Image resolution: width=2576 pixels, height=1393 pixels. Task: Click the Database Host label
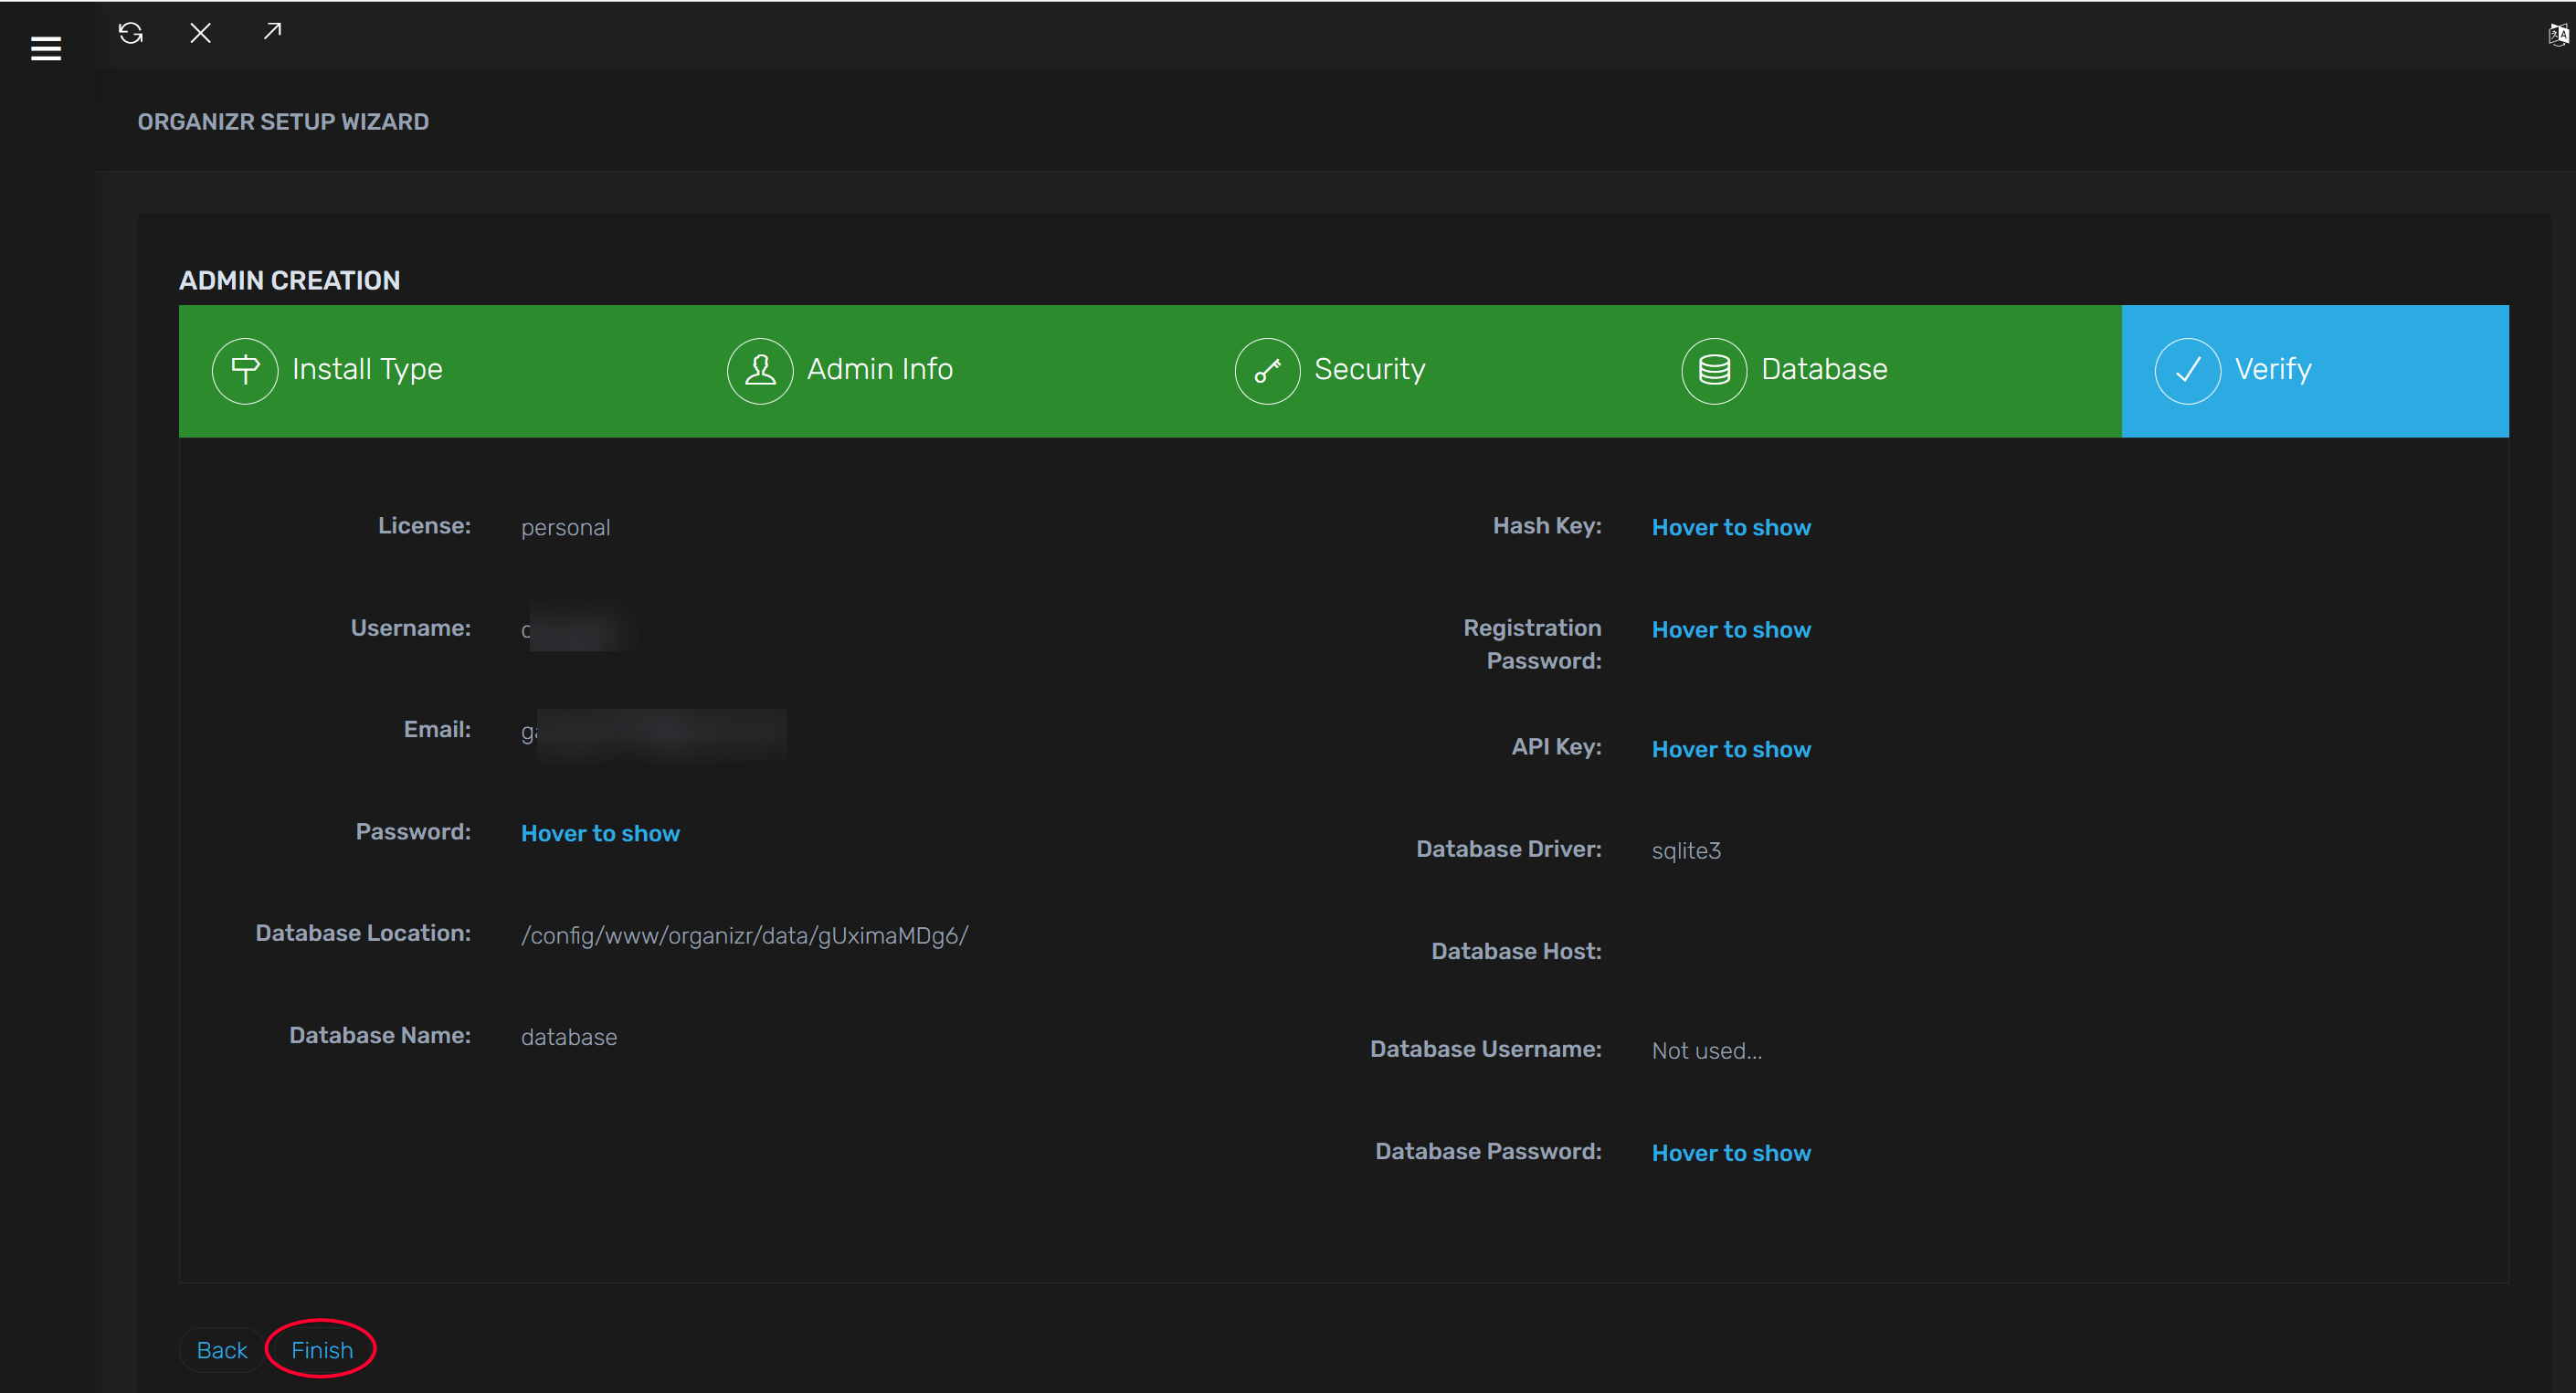[x=1516, y=951]
